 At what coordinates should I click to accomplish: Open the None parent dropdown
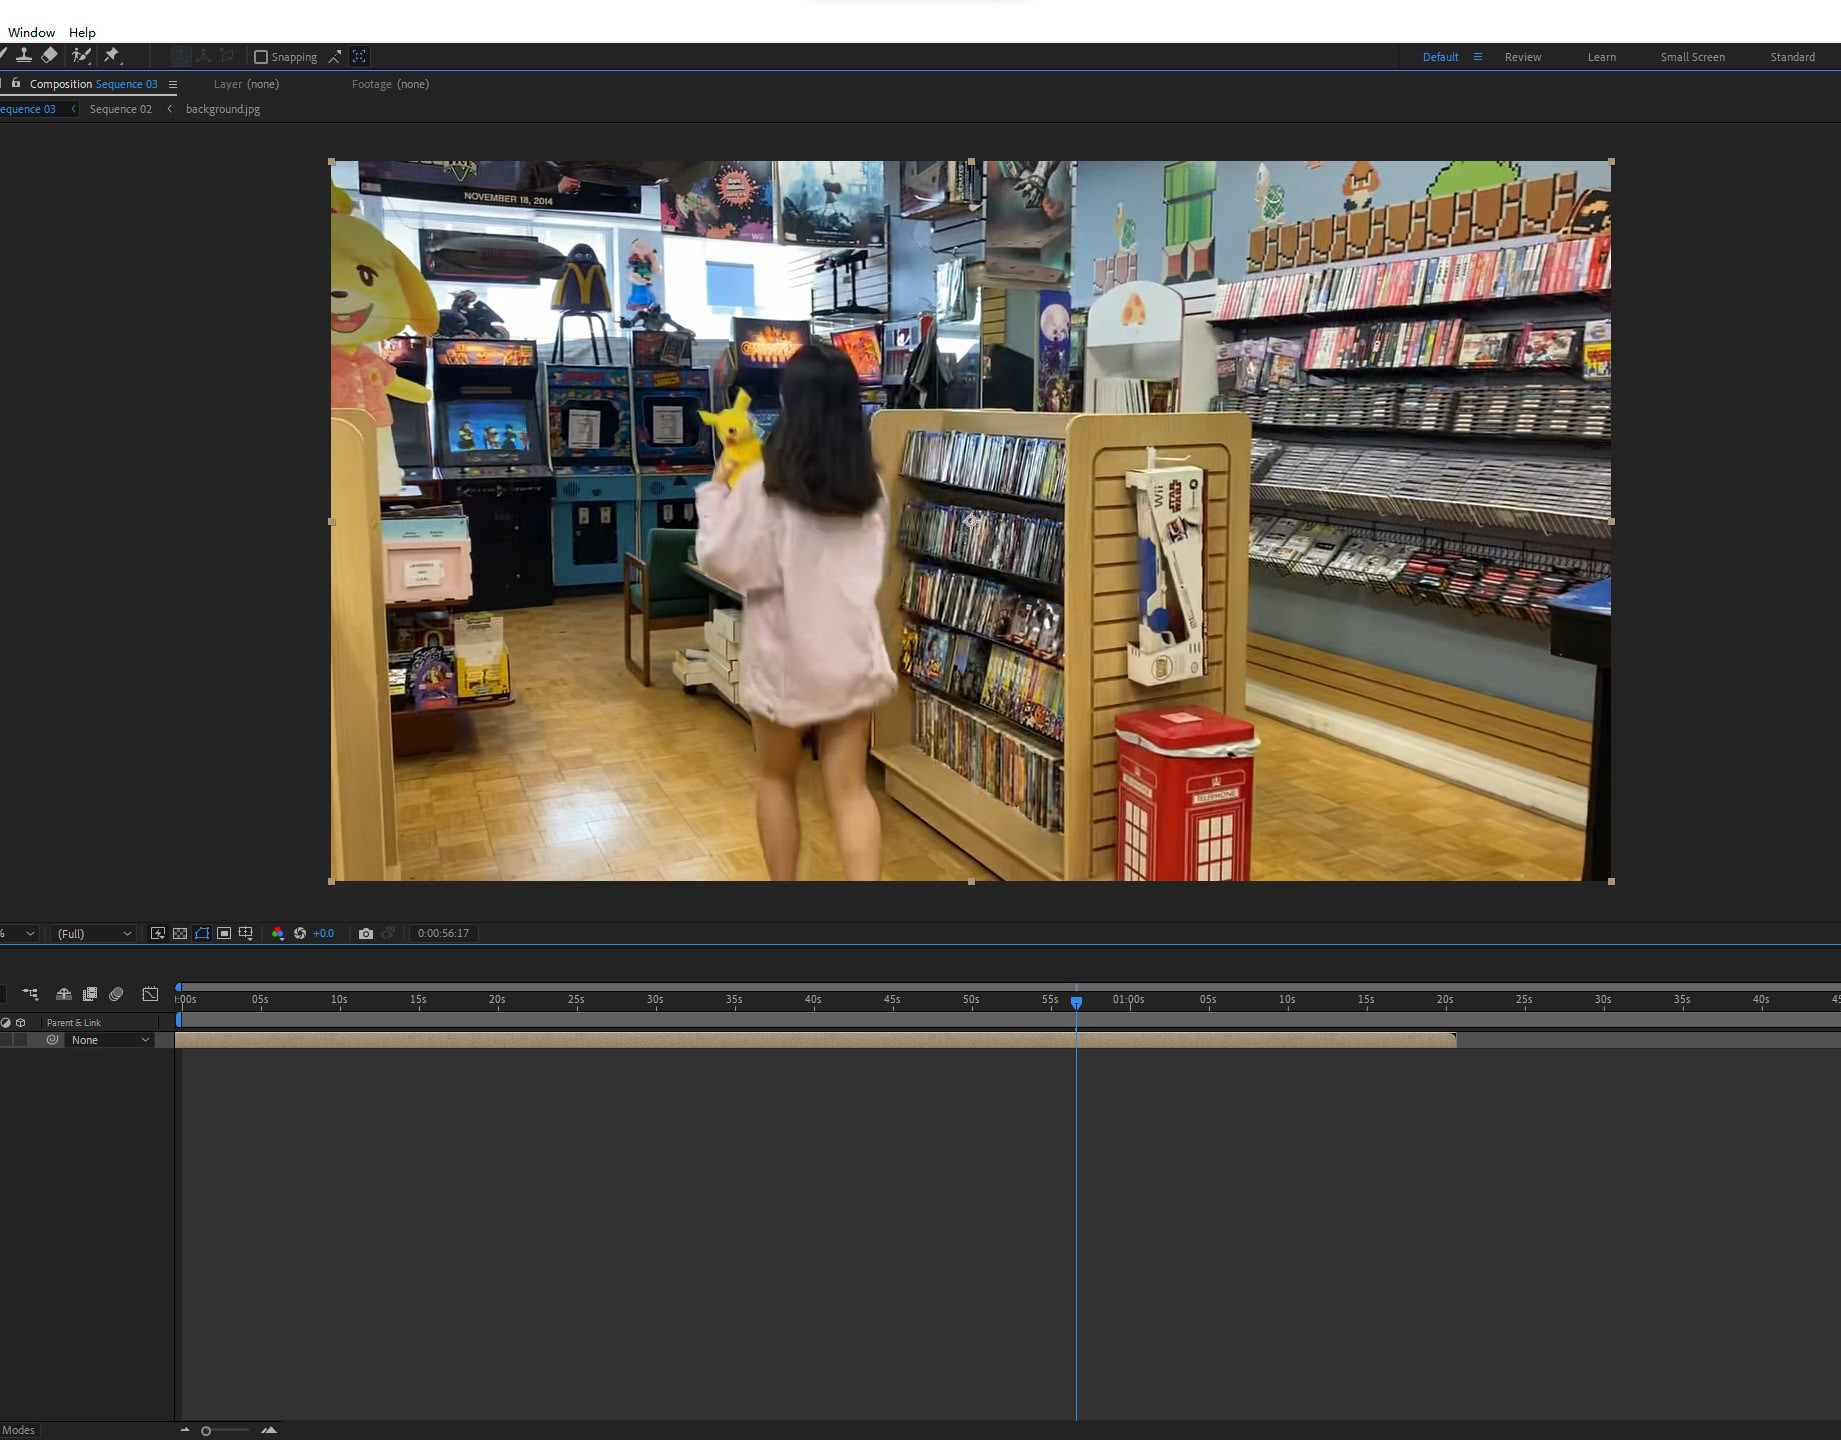point(111,1040)
